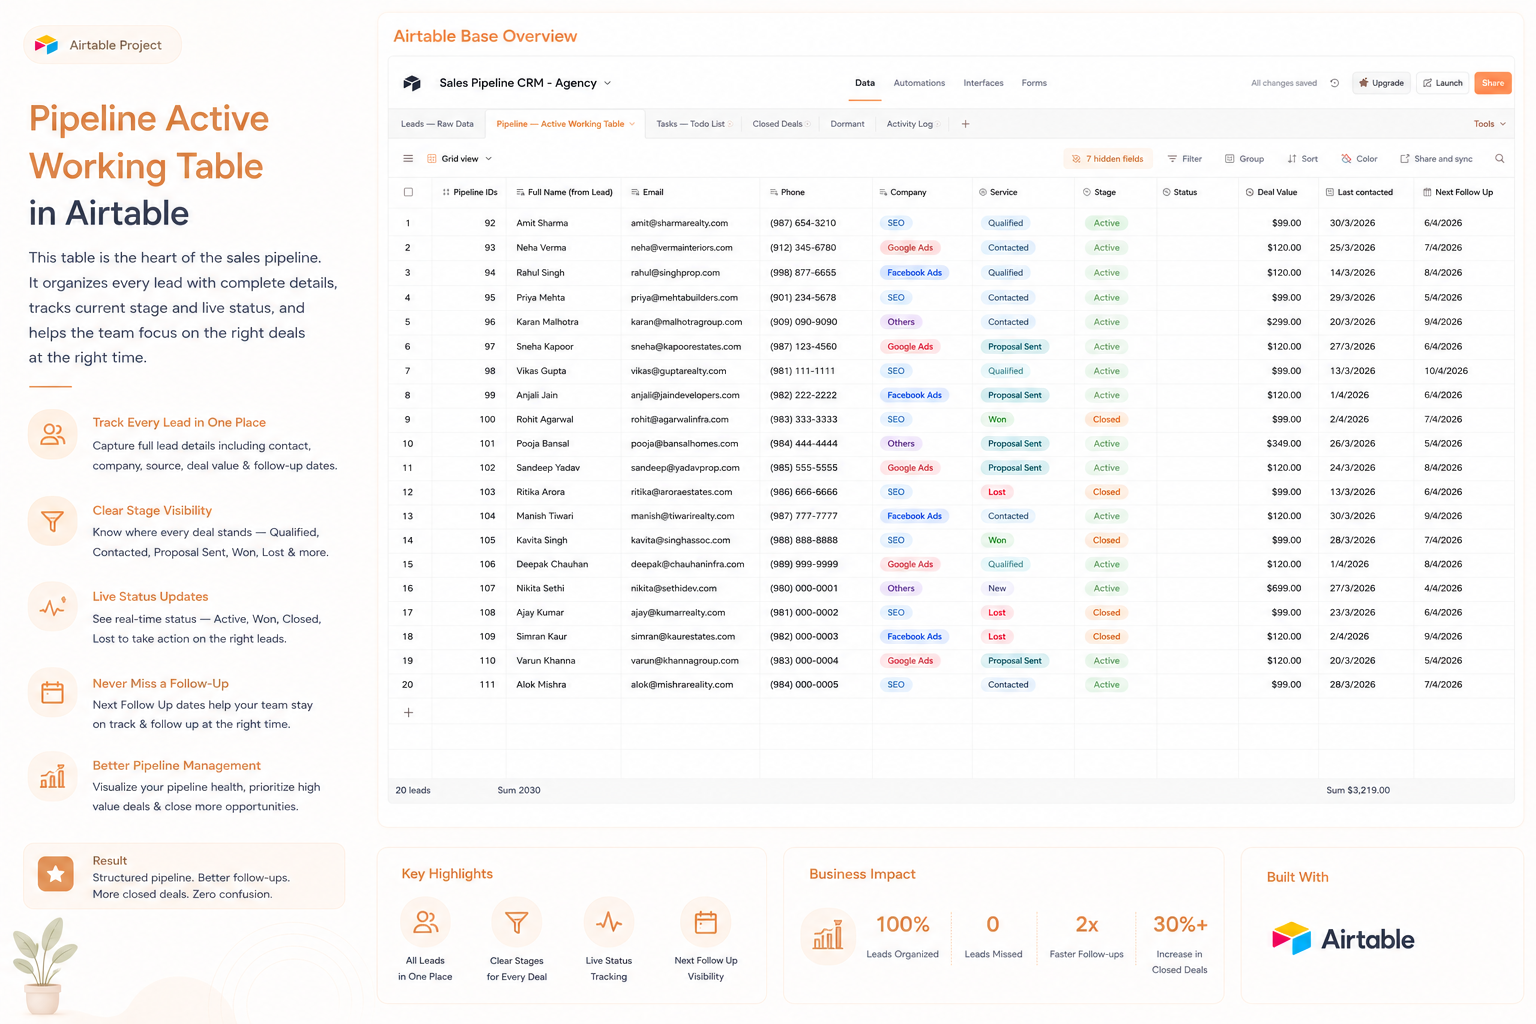1536x1024 pixels.
Task: Click the Full Name column field icon
Action: pyautogui.click(x=520, y=192)
